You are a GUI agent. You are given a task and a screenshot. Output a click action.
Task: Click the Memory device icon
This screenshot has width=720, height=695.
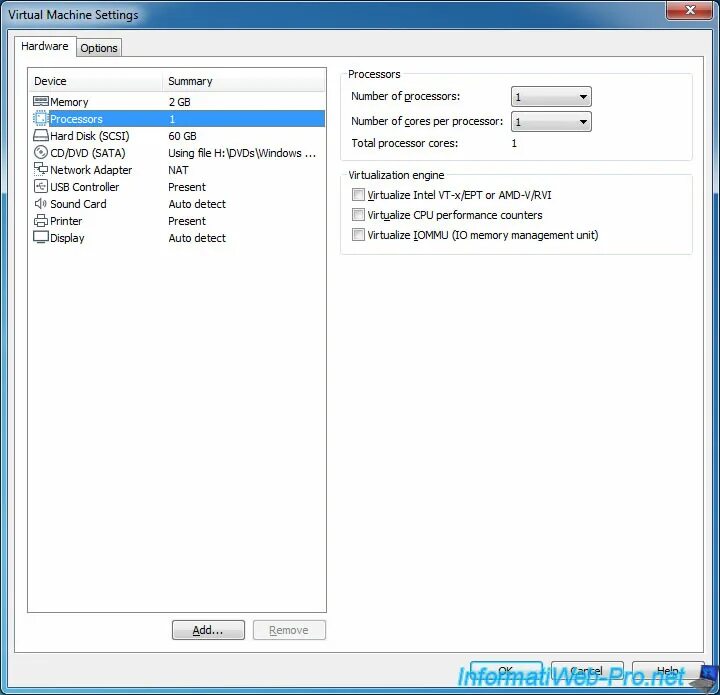(40, 101)
